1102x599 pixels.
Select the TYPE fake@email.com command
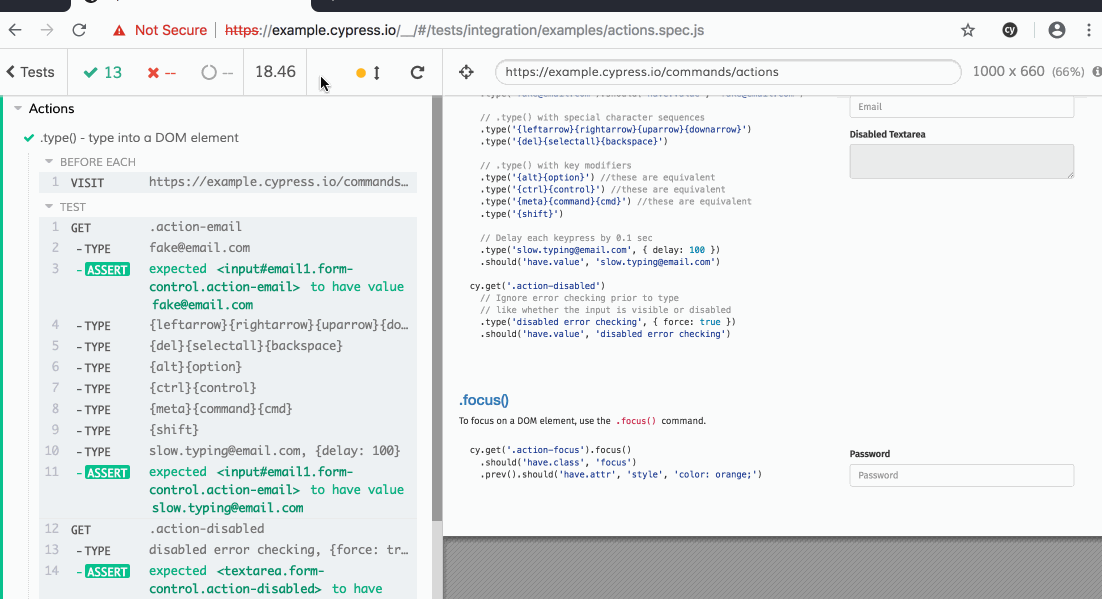pyautogui.click(x=228, y=248)
